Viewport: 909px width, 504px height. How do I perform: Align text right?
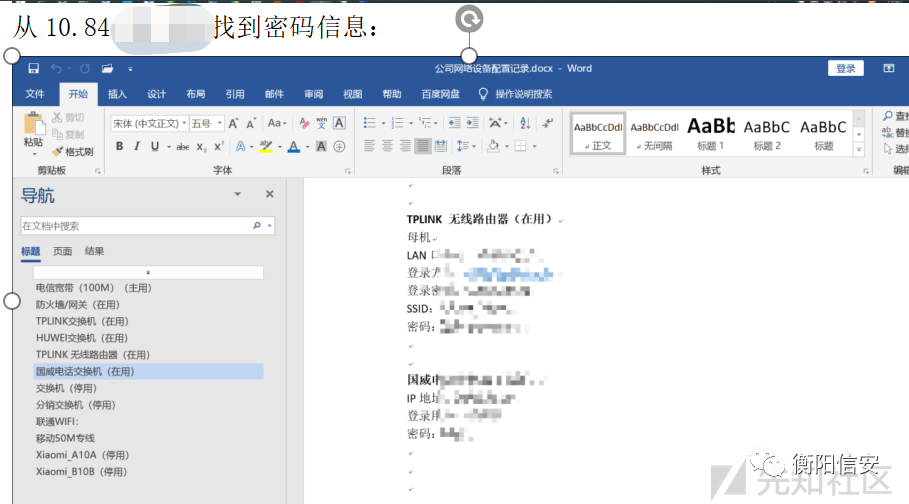[x=405, y=146]
